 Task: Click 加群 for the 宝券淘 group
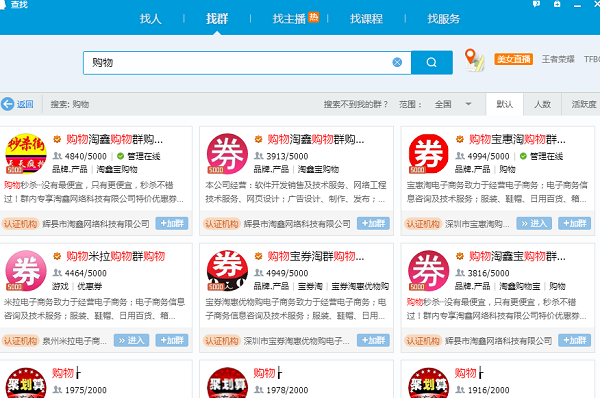(373, 340)
